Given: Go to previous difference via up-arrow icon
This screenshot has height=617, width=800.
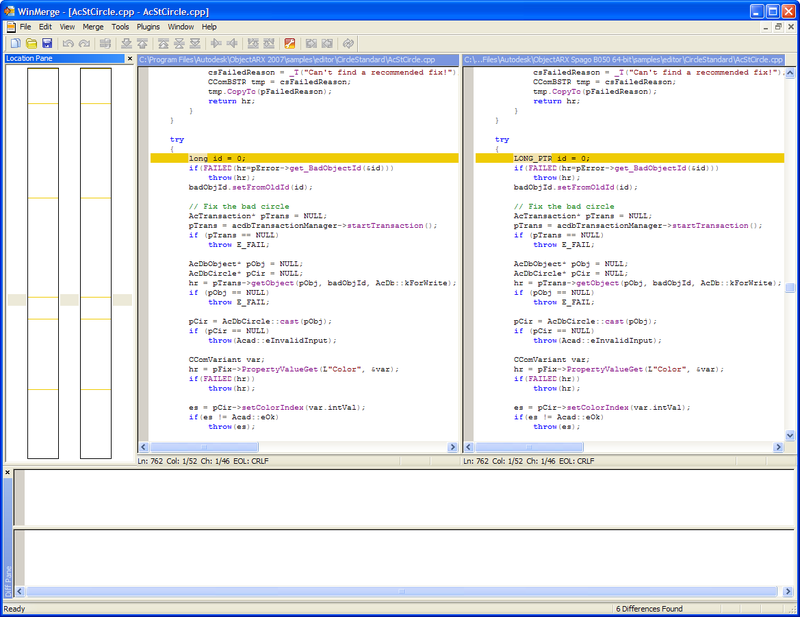Looking at the screenshot, I should [144, 44].
